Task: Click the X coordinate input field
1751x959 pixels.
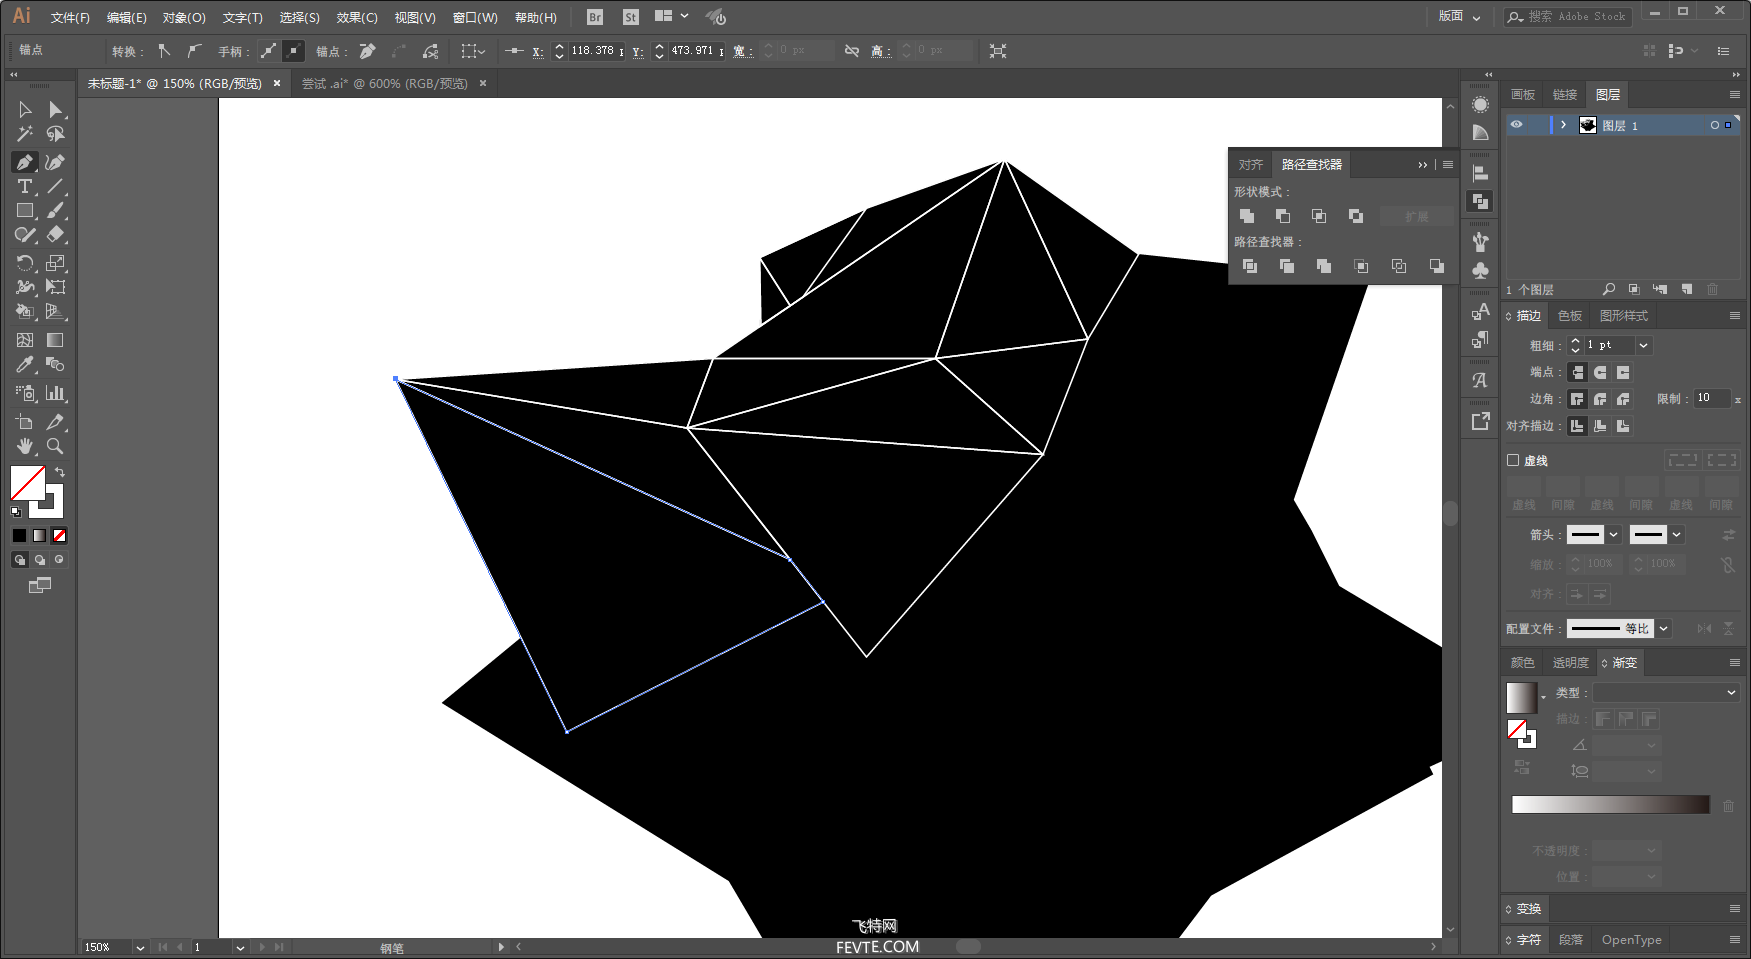Action: [596, 51]
